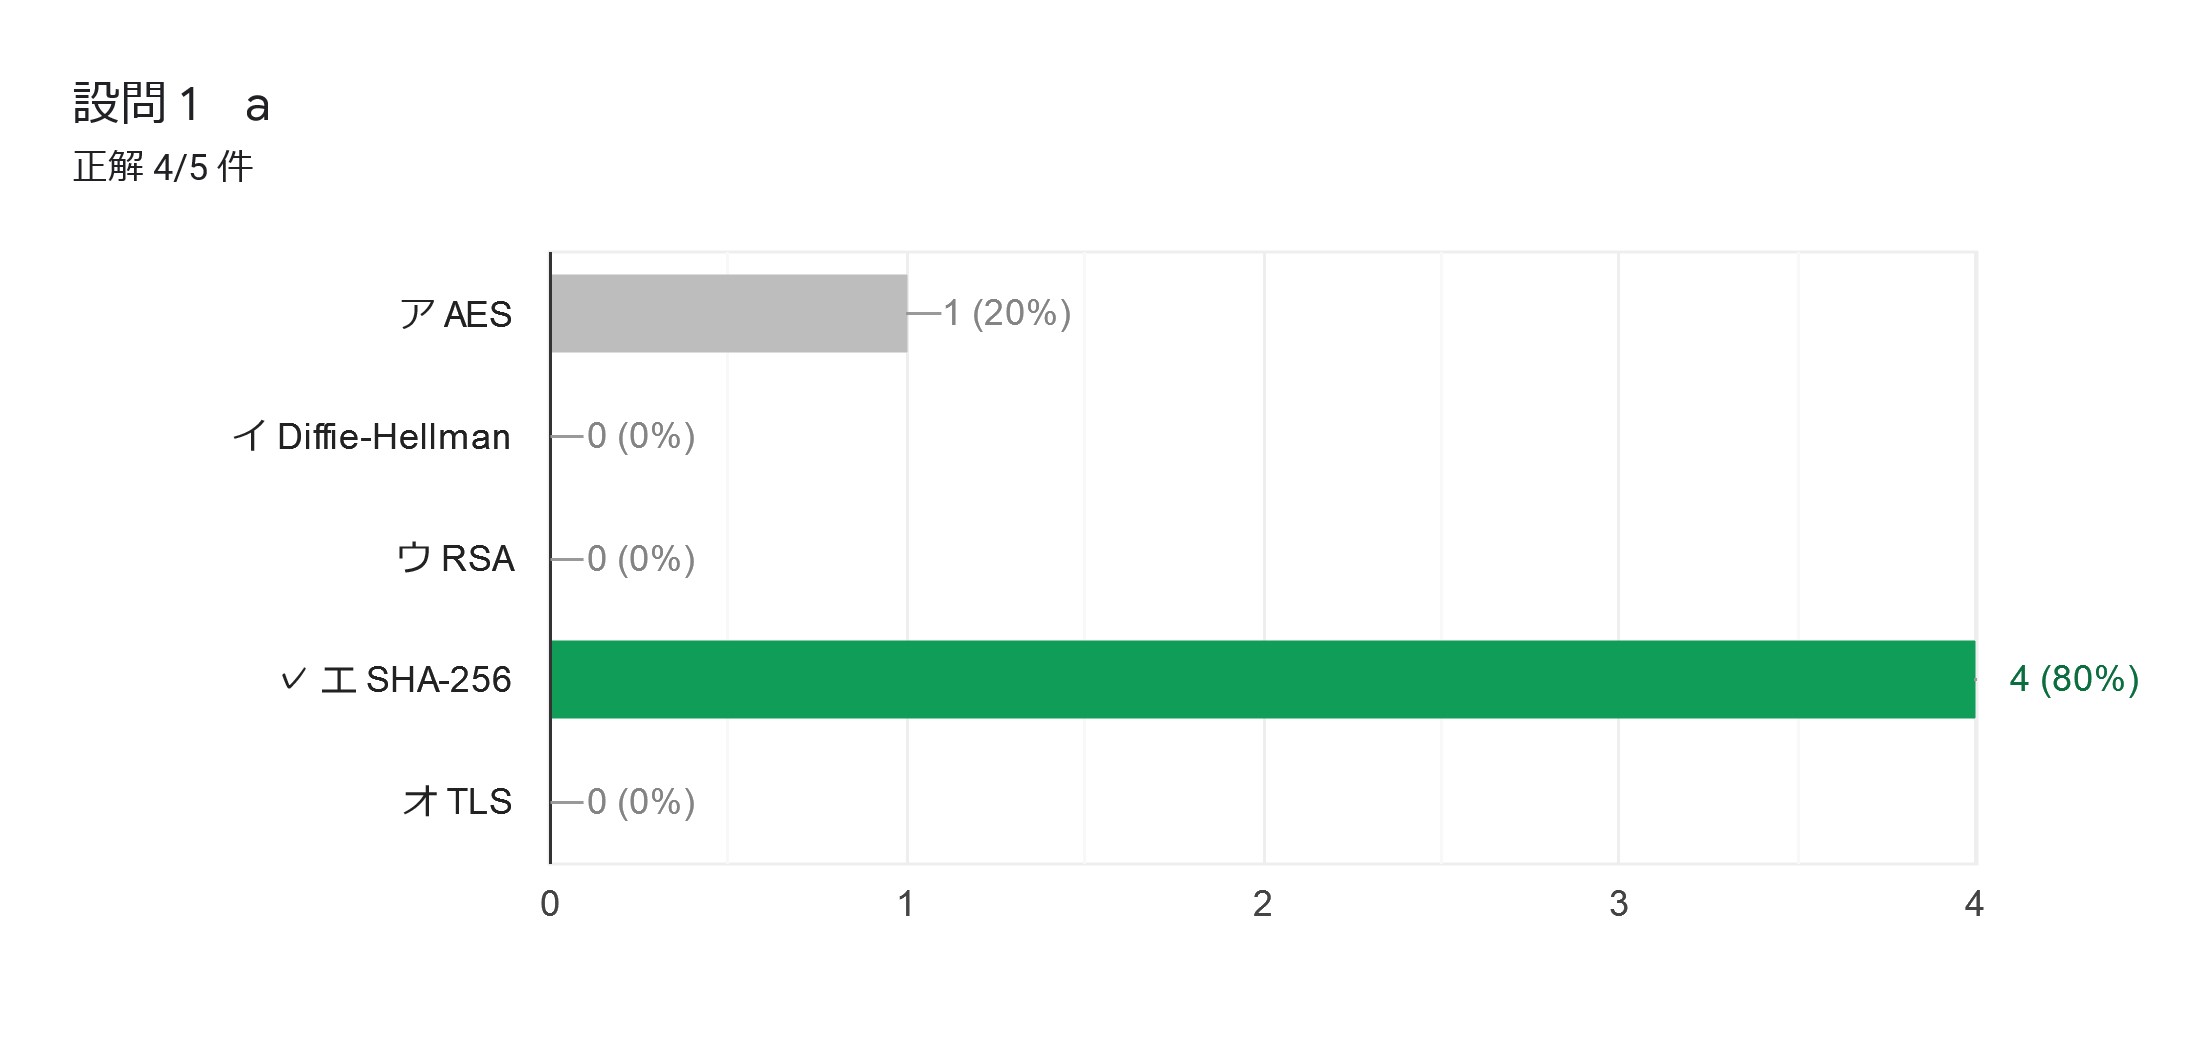Click axis tick label 3
The image size is (2196, 1044).
pos(1619,904)
